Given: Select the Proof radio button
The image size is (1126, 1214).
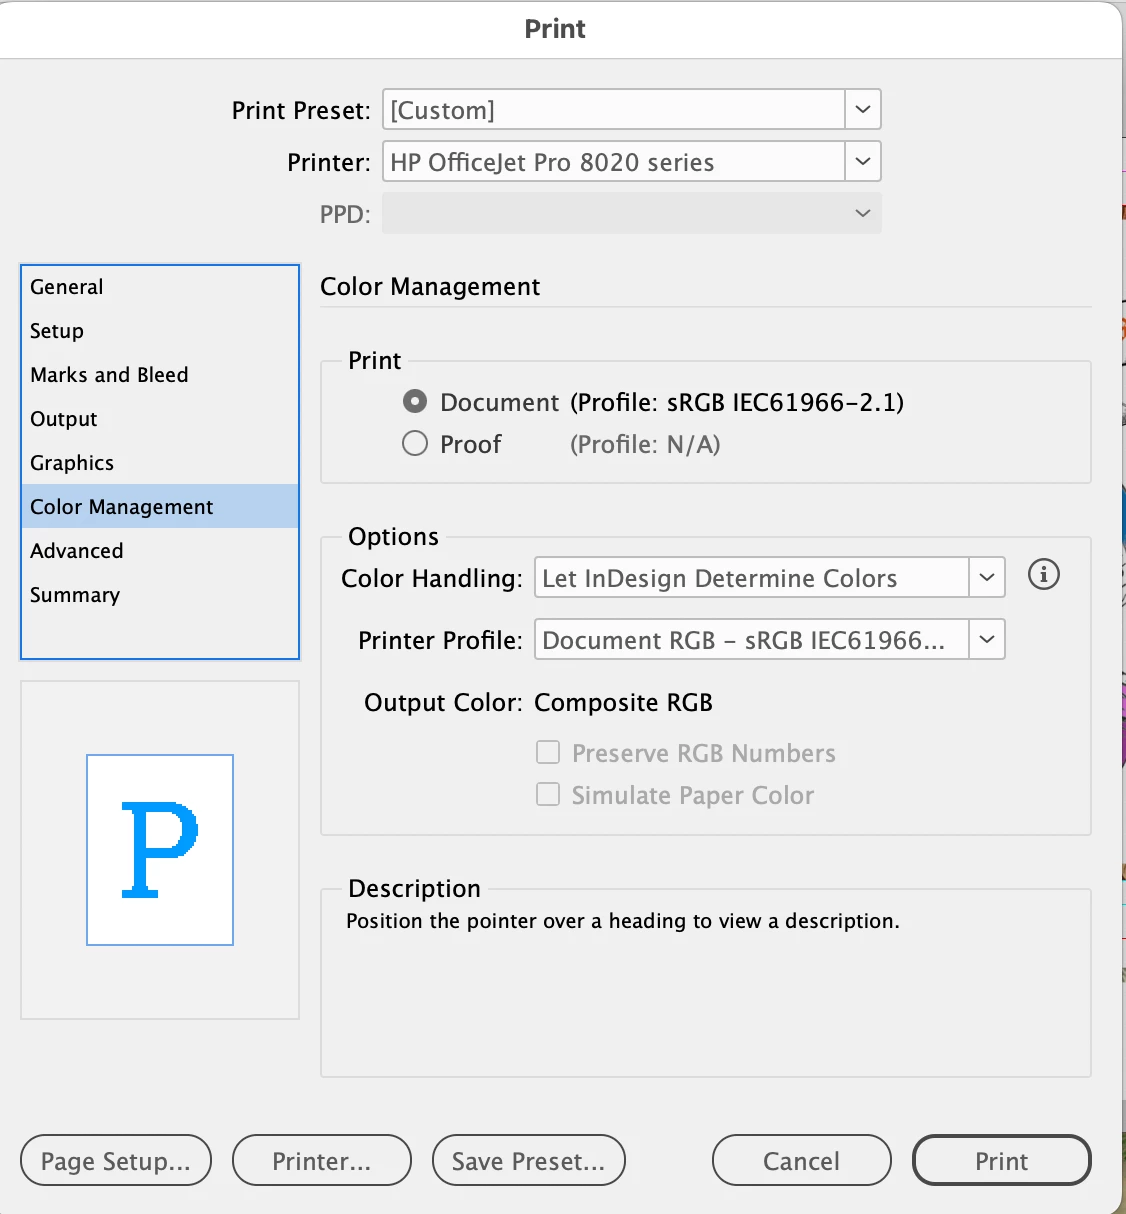Looking at the screenshot, I should 415,443.
